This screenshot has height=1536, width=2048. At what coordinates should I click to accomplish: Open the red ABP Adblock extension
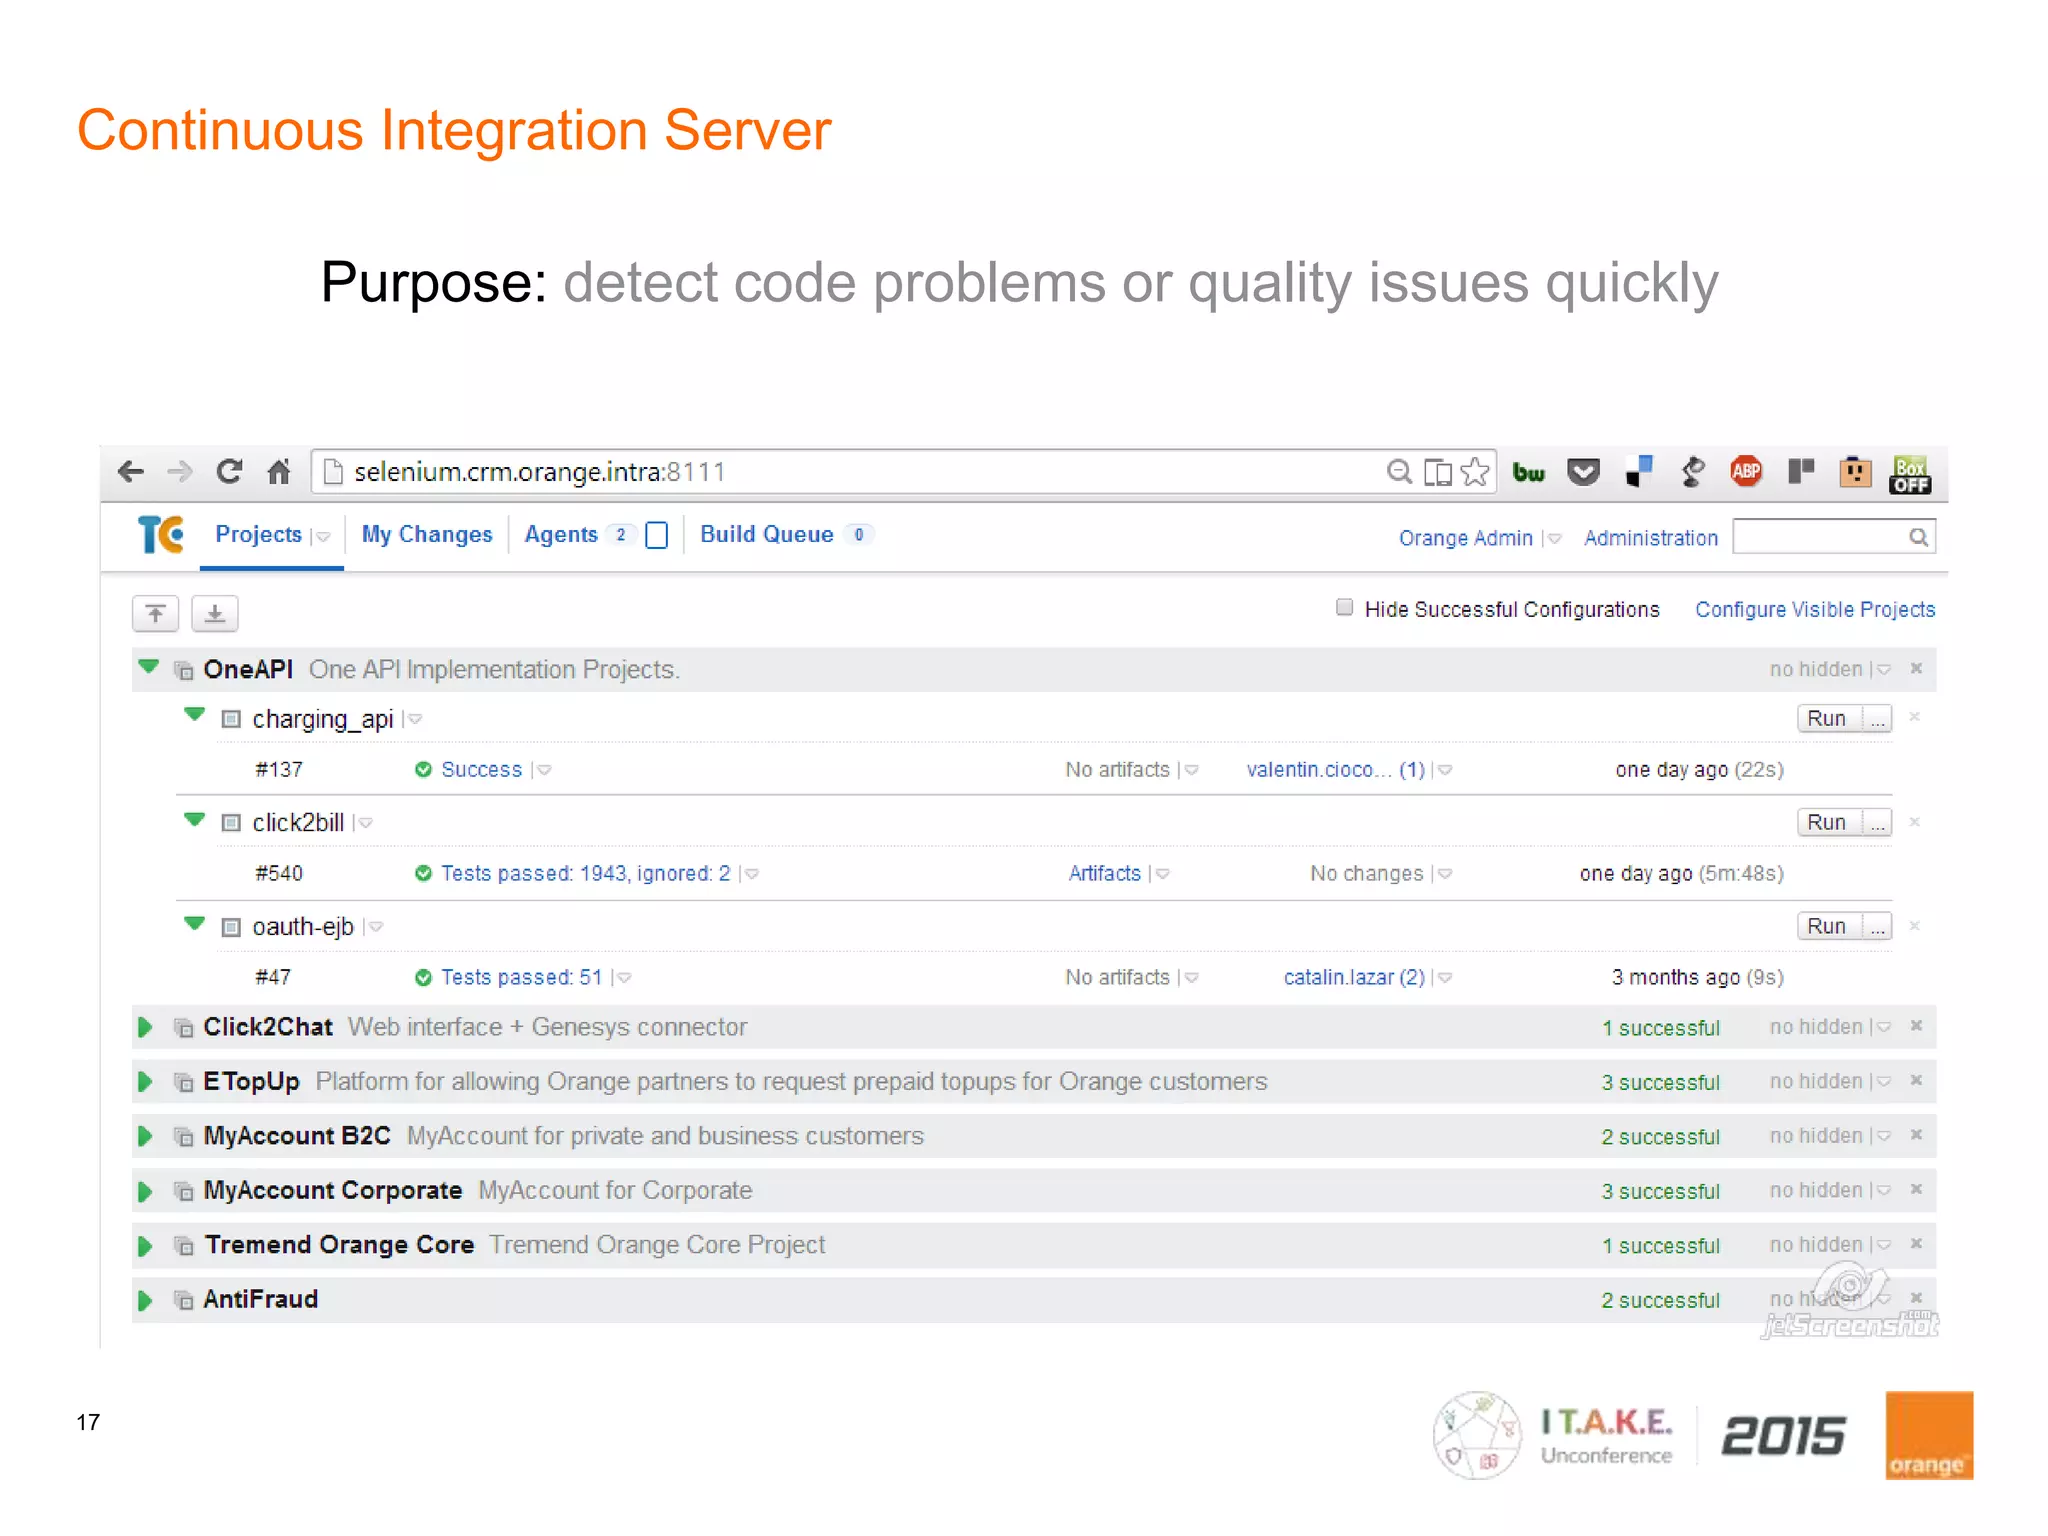point(1746,471)
